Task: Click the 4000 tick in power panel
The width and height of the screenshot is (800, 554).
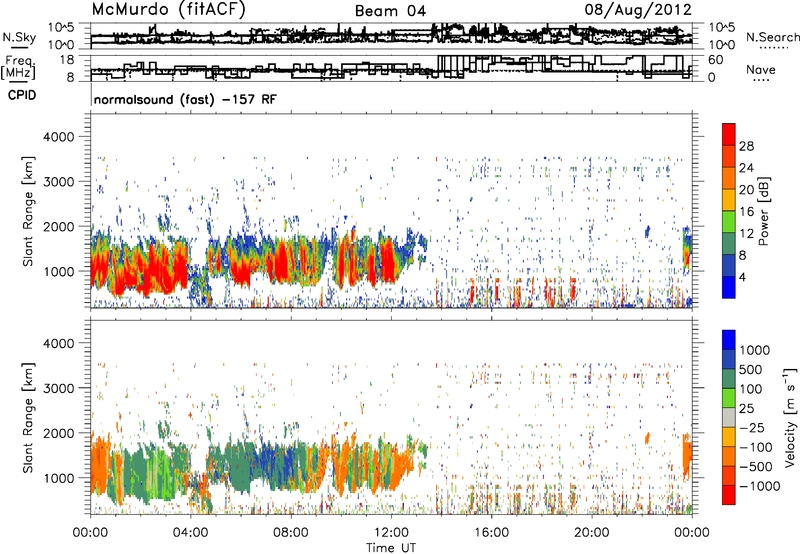Action: coord(59,137)
